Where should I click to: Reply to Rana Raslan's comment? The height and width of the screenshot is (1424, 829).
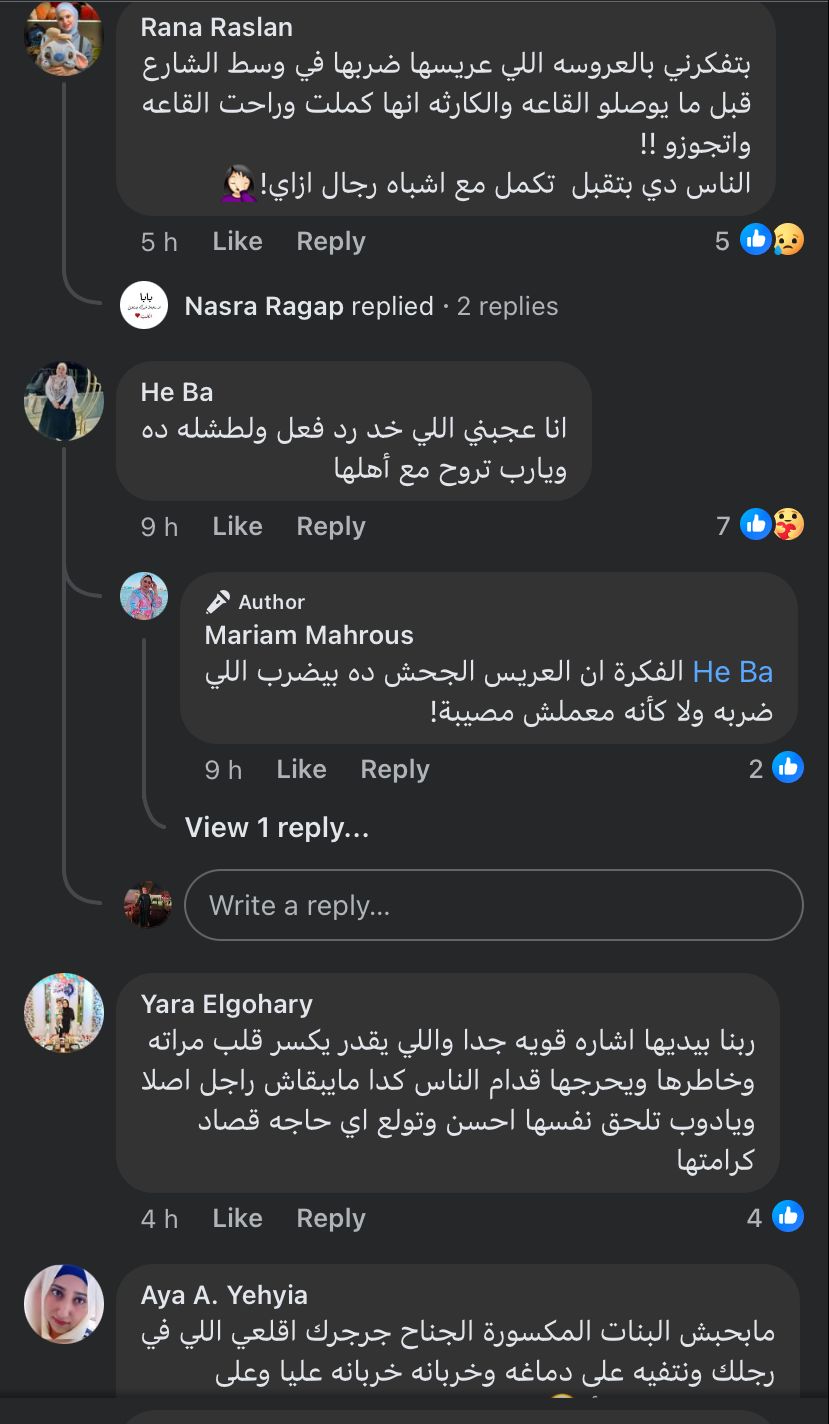point(331,241)
